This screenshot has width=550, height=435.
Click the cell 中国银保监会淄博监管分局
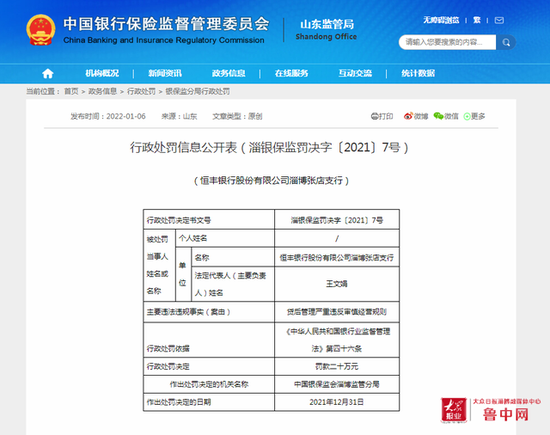(337, 384)
